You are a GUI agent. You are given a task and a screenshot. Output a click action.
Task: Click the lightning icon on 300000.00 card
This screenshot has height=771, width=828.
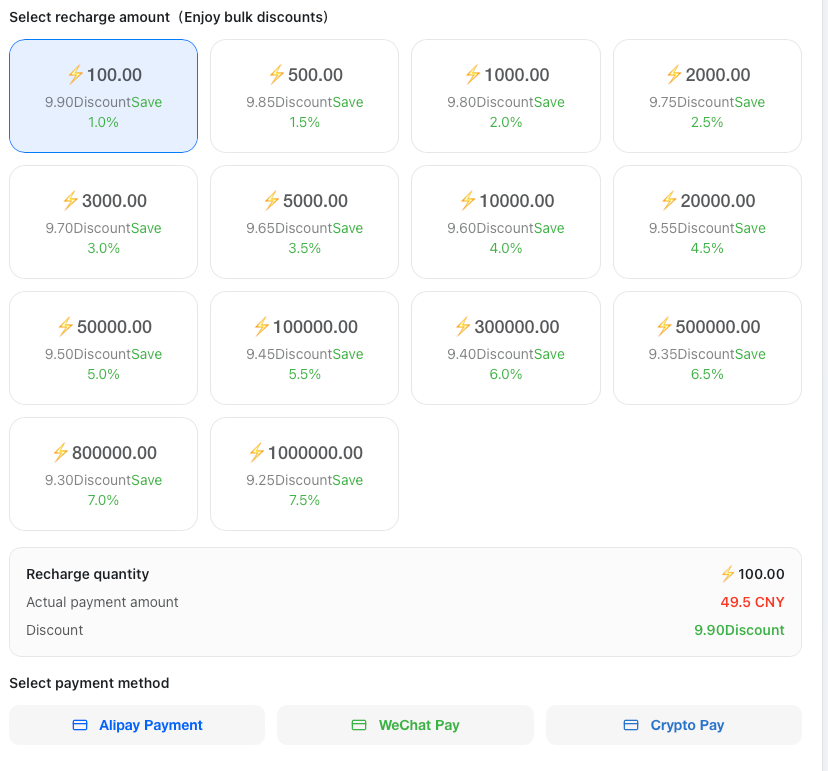point(463,326)
